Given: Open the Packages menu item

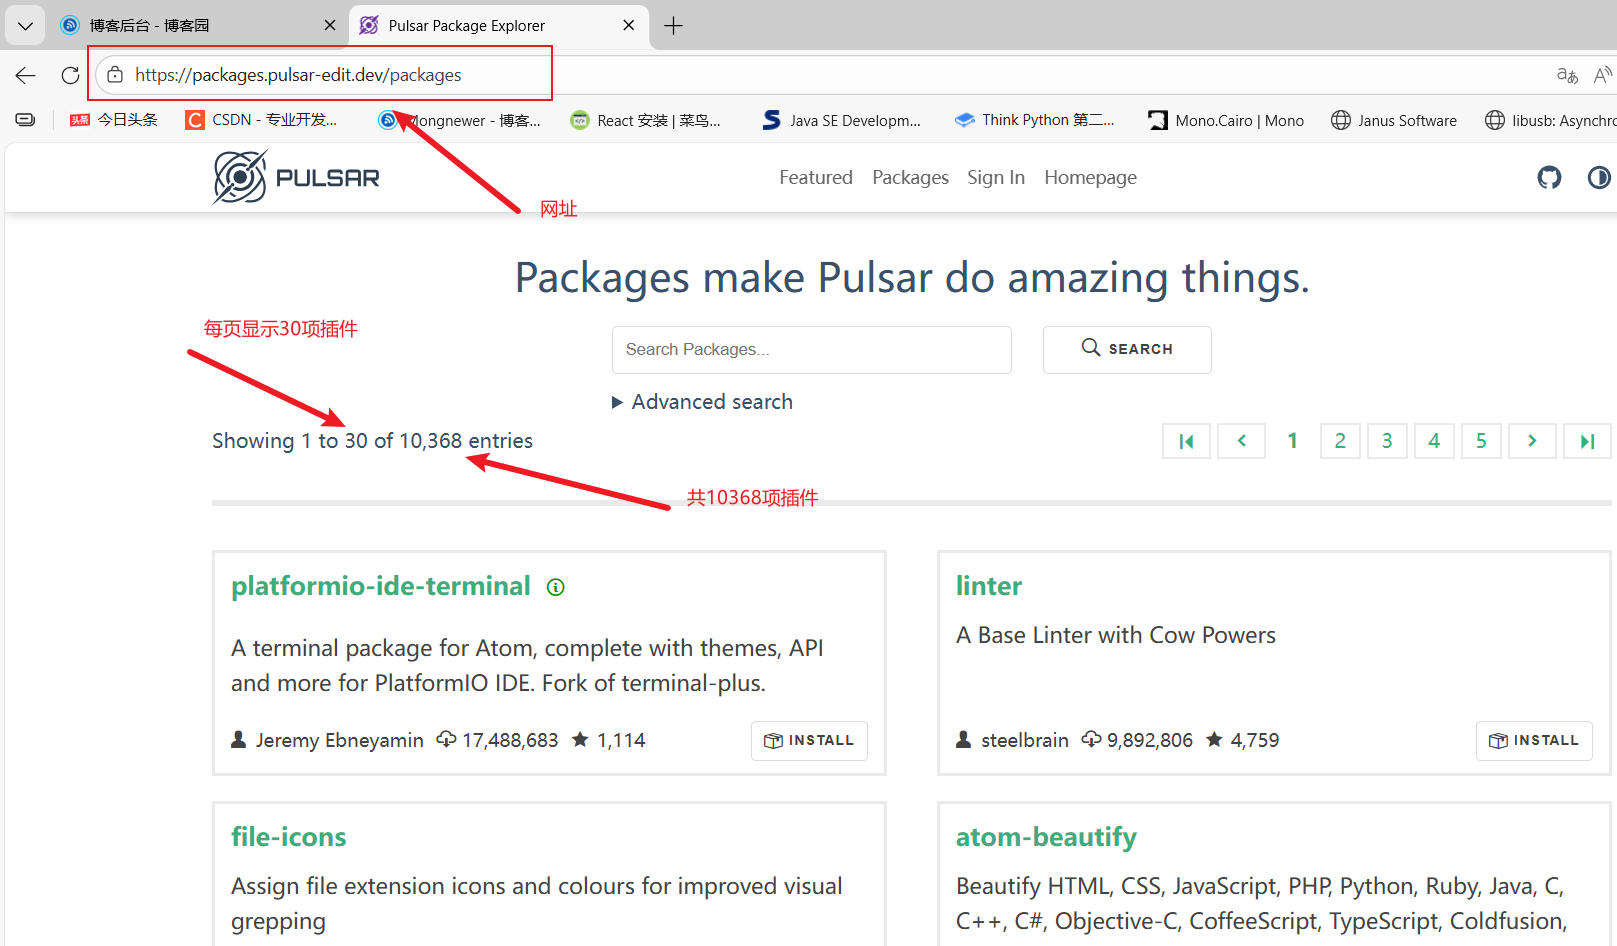Looking at the screenshot, I should tap(910, 177).
